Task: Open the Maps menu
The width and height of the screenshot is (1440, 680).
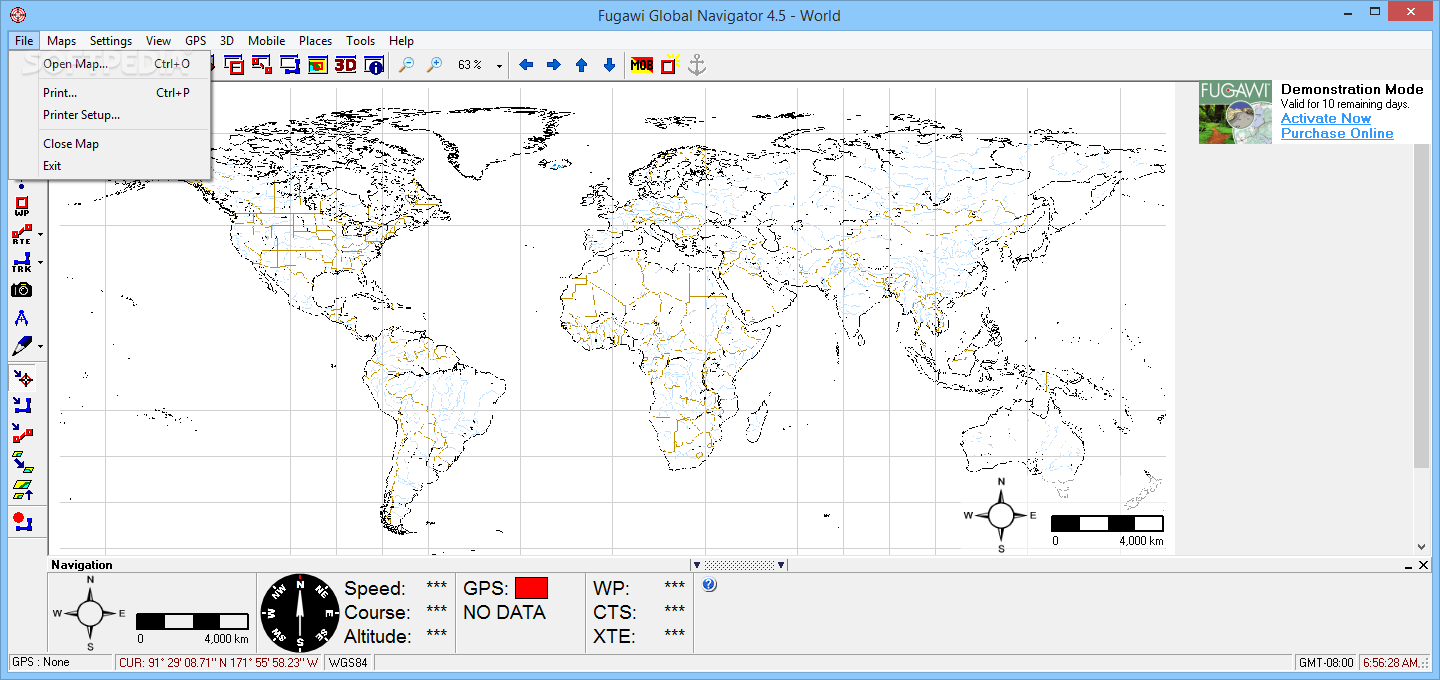Action: tap(61, 41)
